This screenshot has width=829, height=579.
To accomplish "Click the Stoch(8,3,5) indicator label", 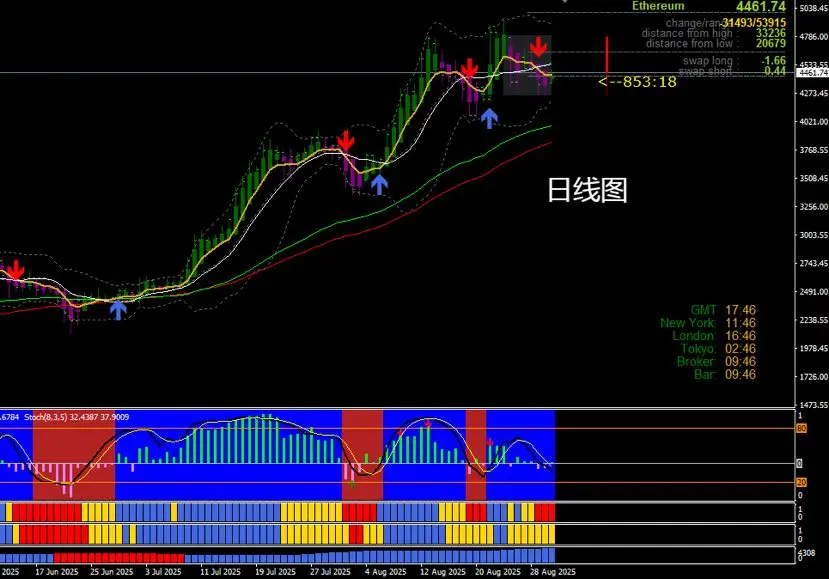I will pos(76,417).
